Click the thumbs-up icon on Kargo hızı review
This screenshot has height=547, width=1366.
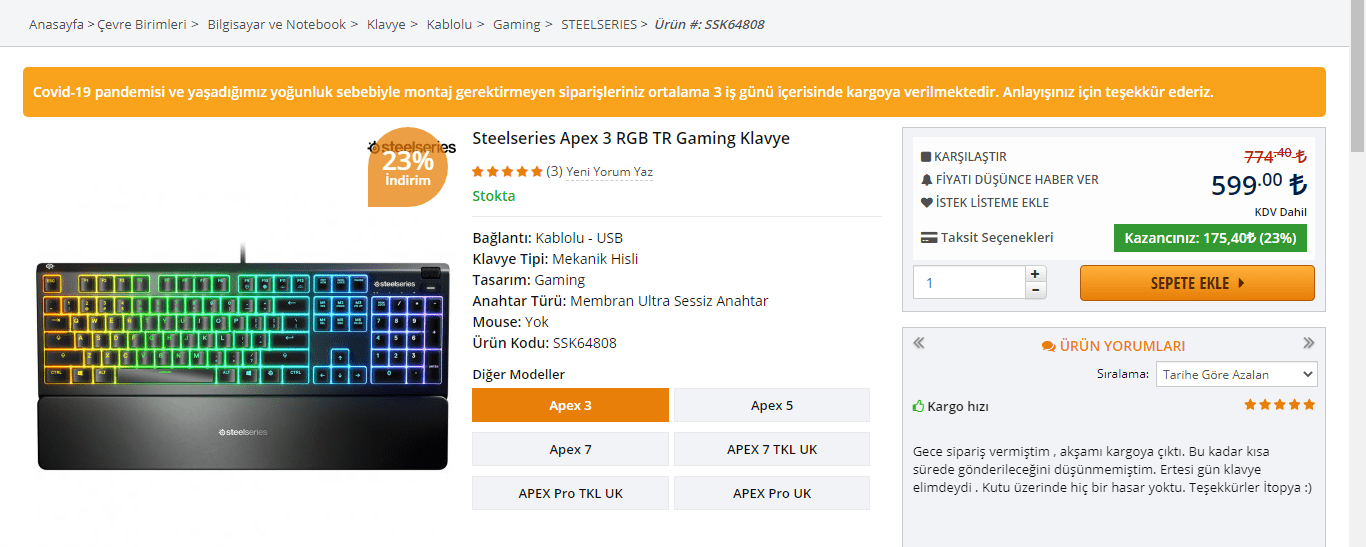pyautogui.click(x=919, y=407)
